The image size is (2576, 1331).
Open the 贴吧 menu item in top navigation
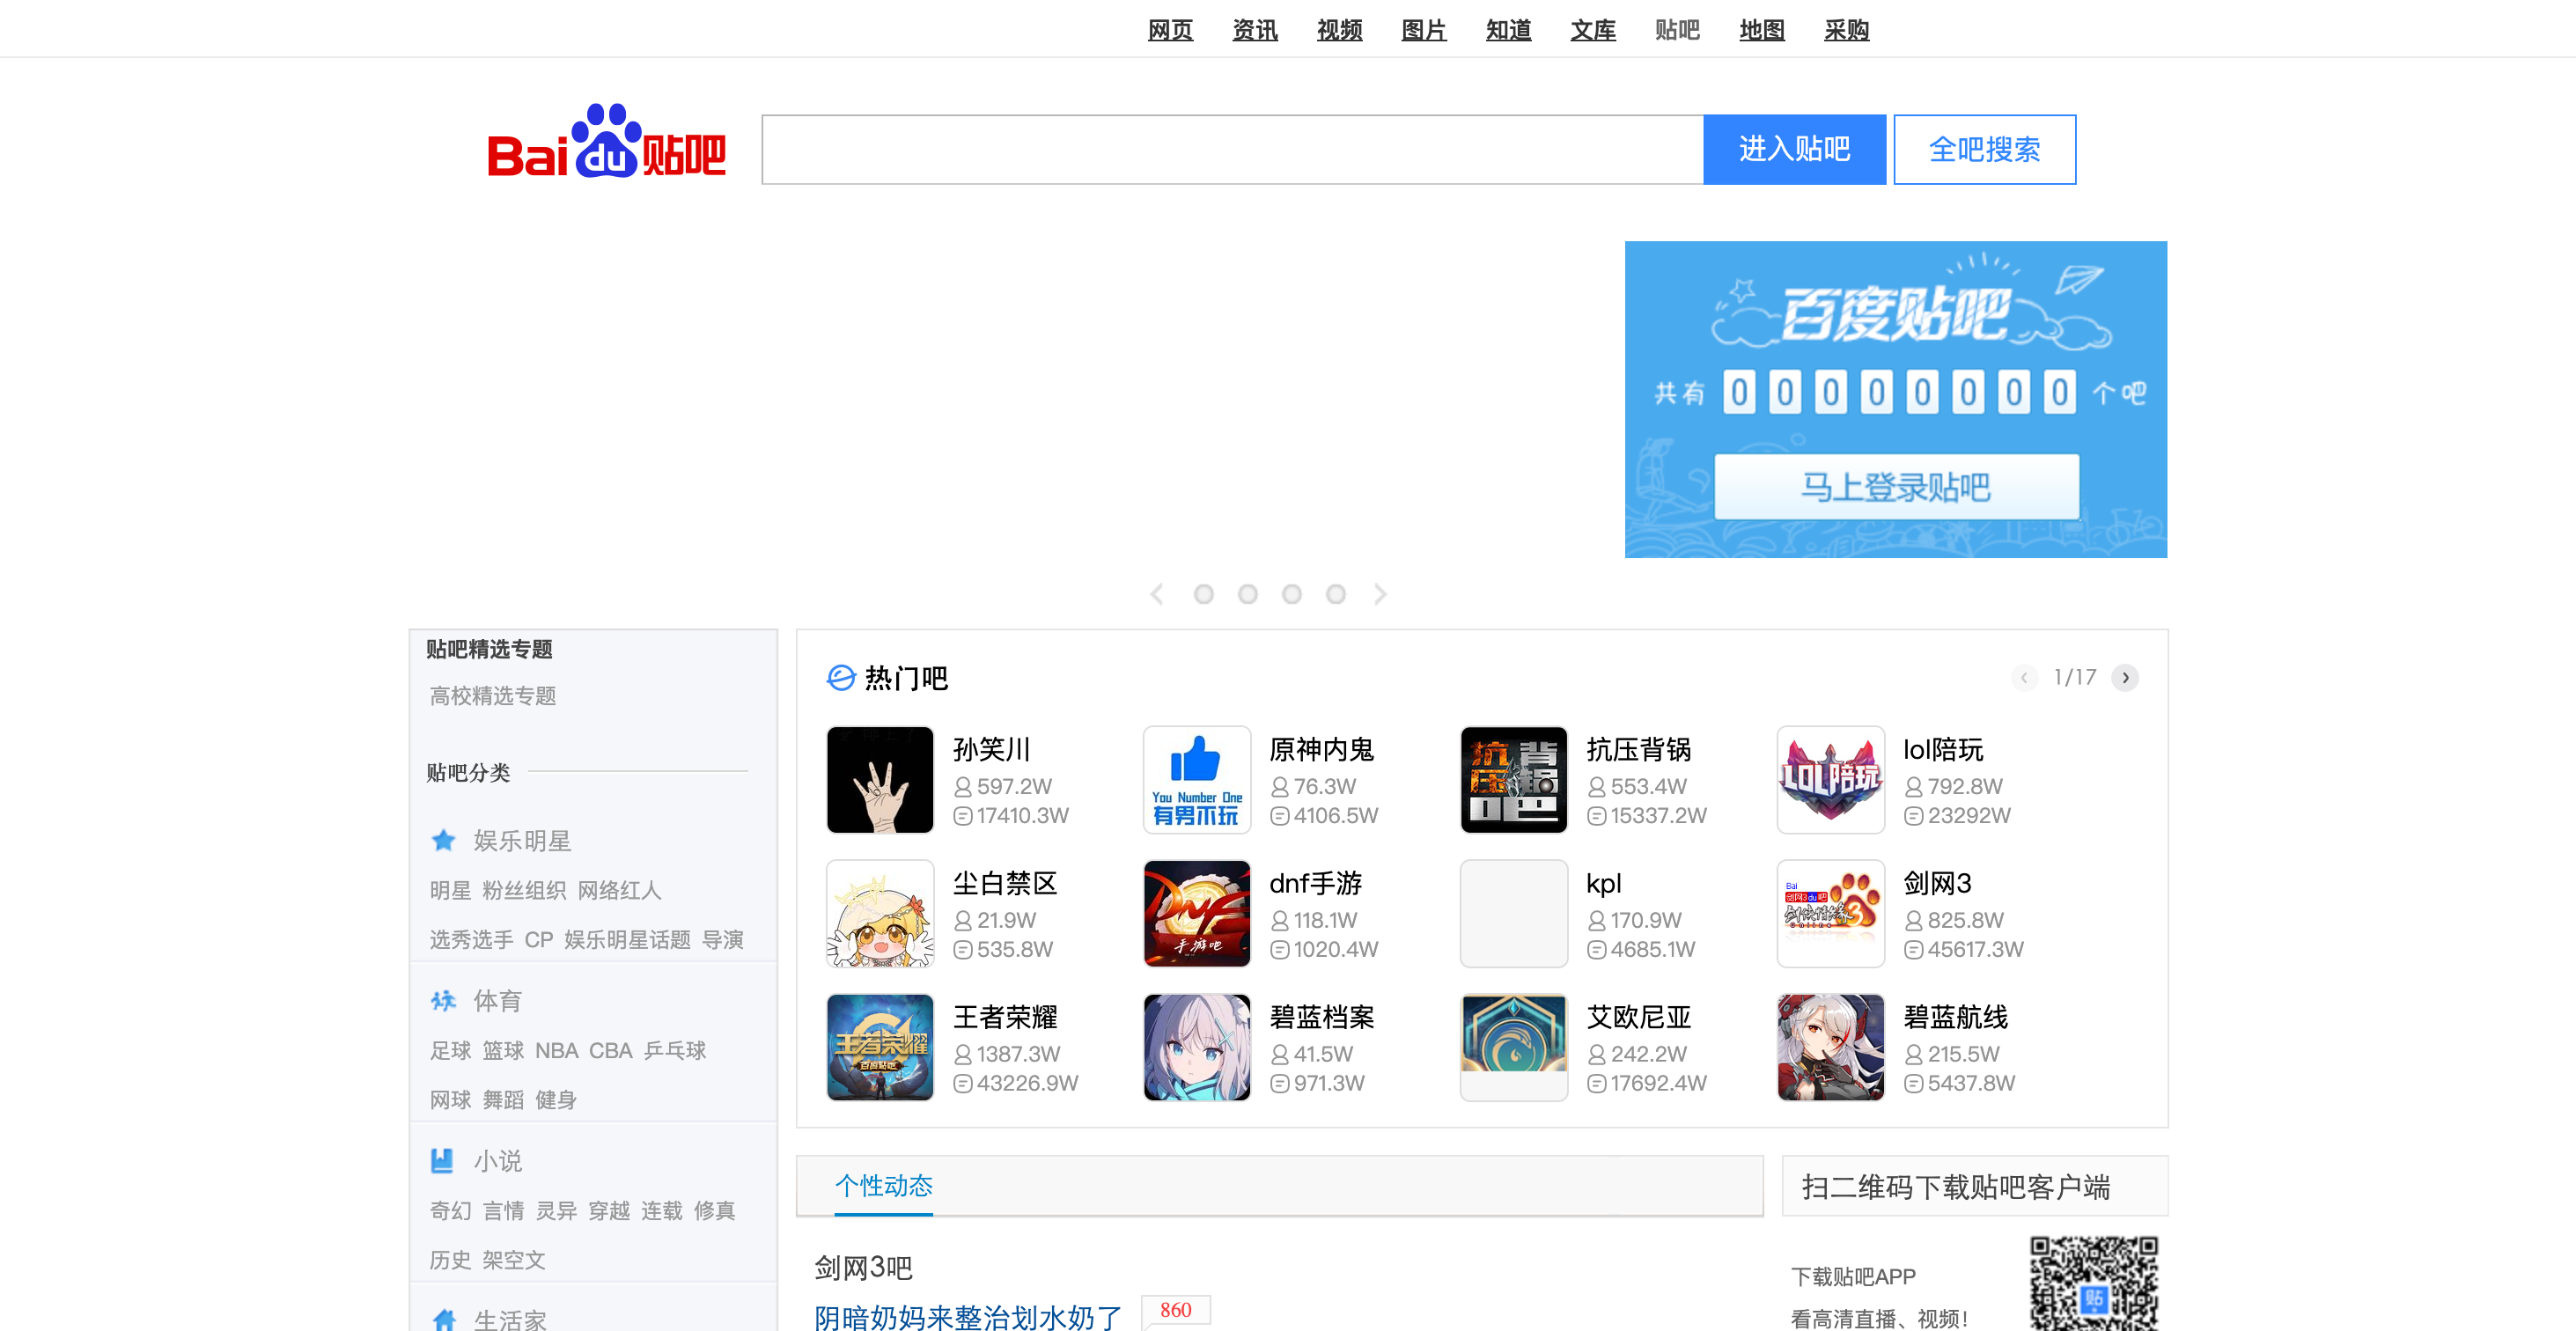(1677, 30)
